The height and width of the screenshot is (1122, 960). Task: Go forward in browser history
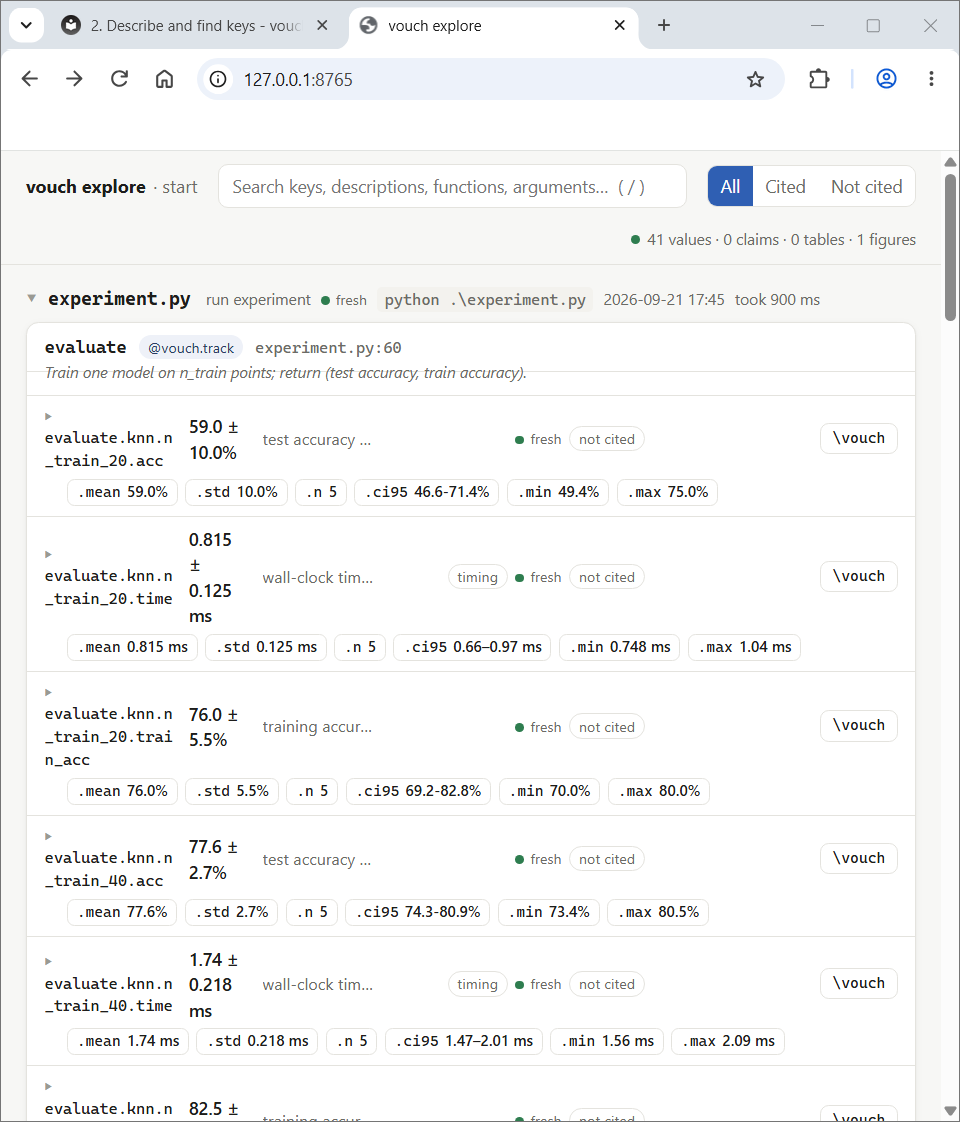74,79
